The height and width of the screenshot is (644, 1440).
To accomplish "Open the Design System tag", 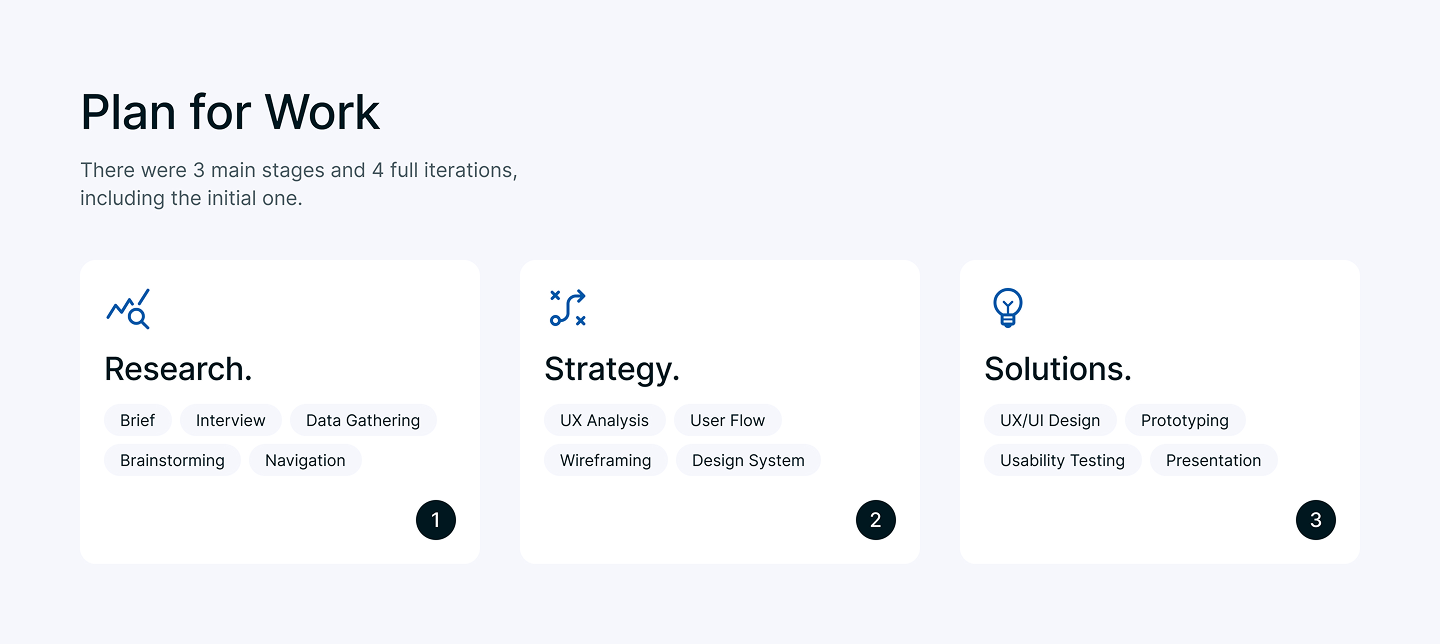I will pos(748,460).
